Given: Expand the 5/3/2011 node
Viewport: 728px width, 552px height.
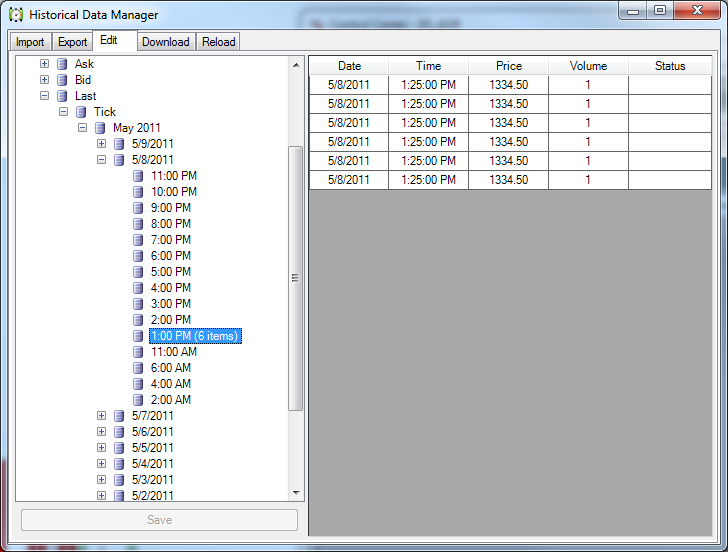Looking at the screenshot, I should click(102, 480).
